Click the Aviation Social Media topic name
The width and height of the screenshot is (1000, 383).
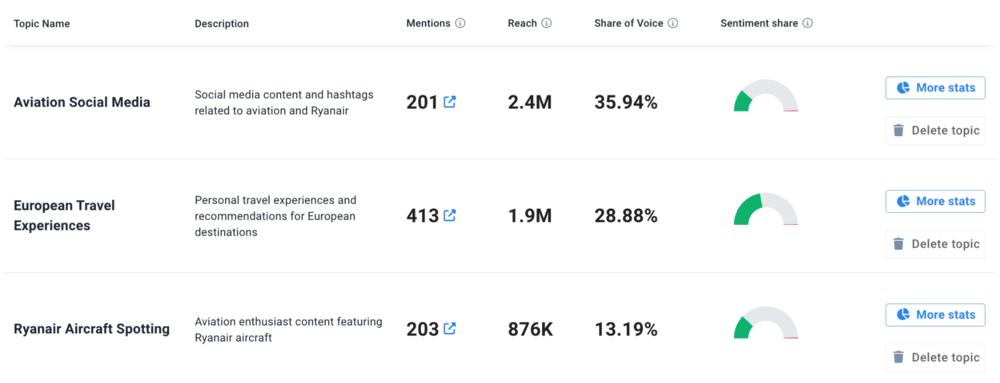[x=82, y=102]
